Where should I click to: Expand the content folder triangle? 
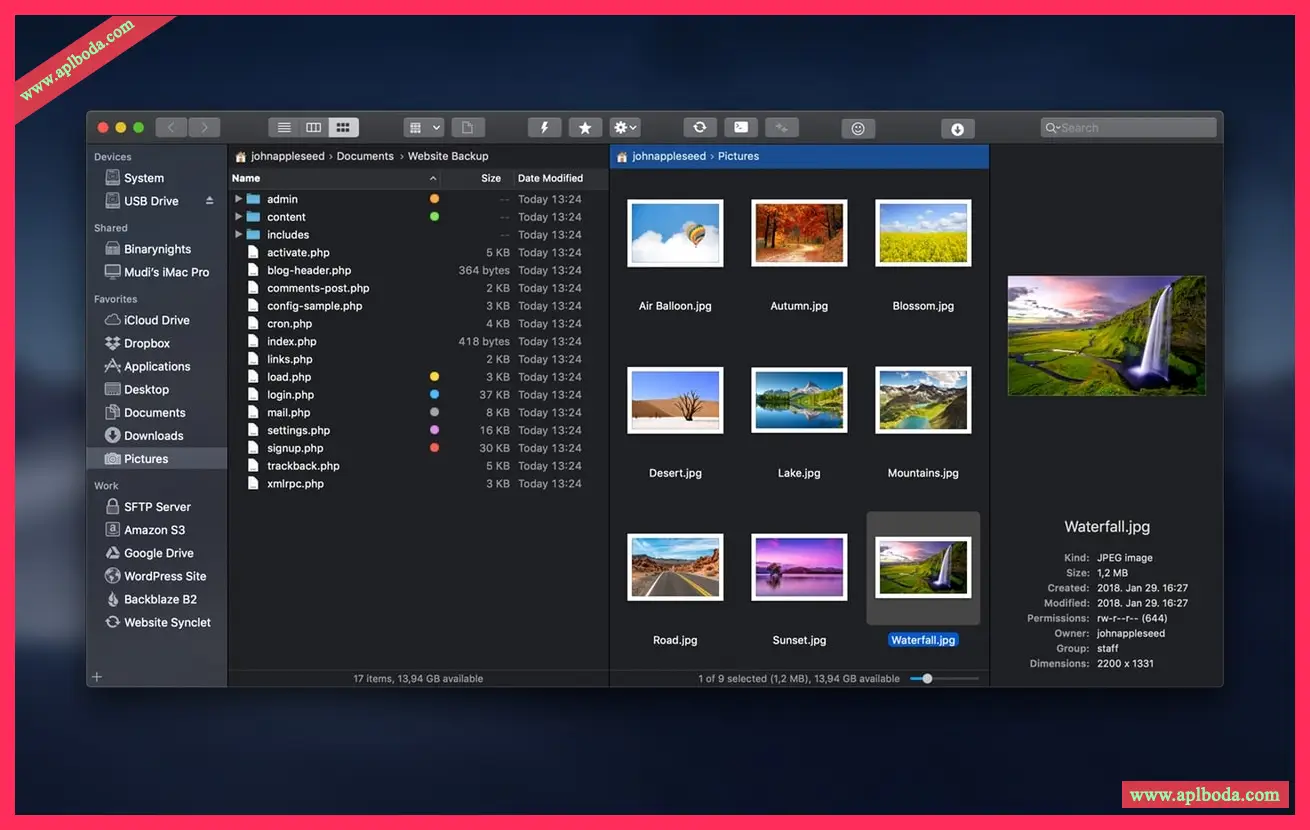[x=238, y=217]
